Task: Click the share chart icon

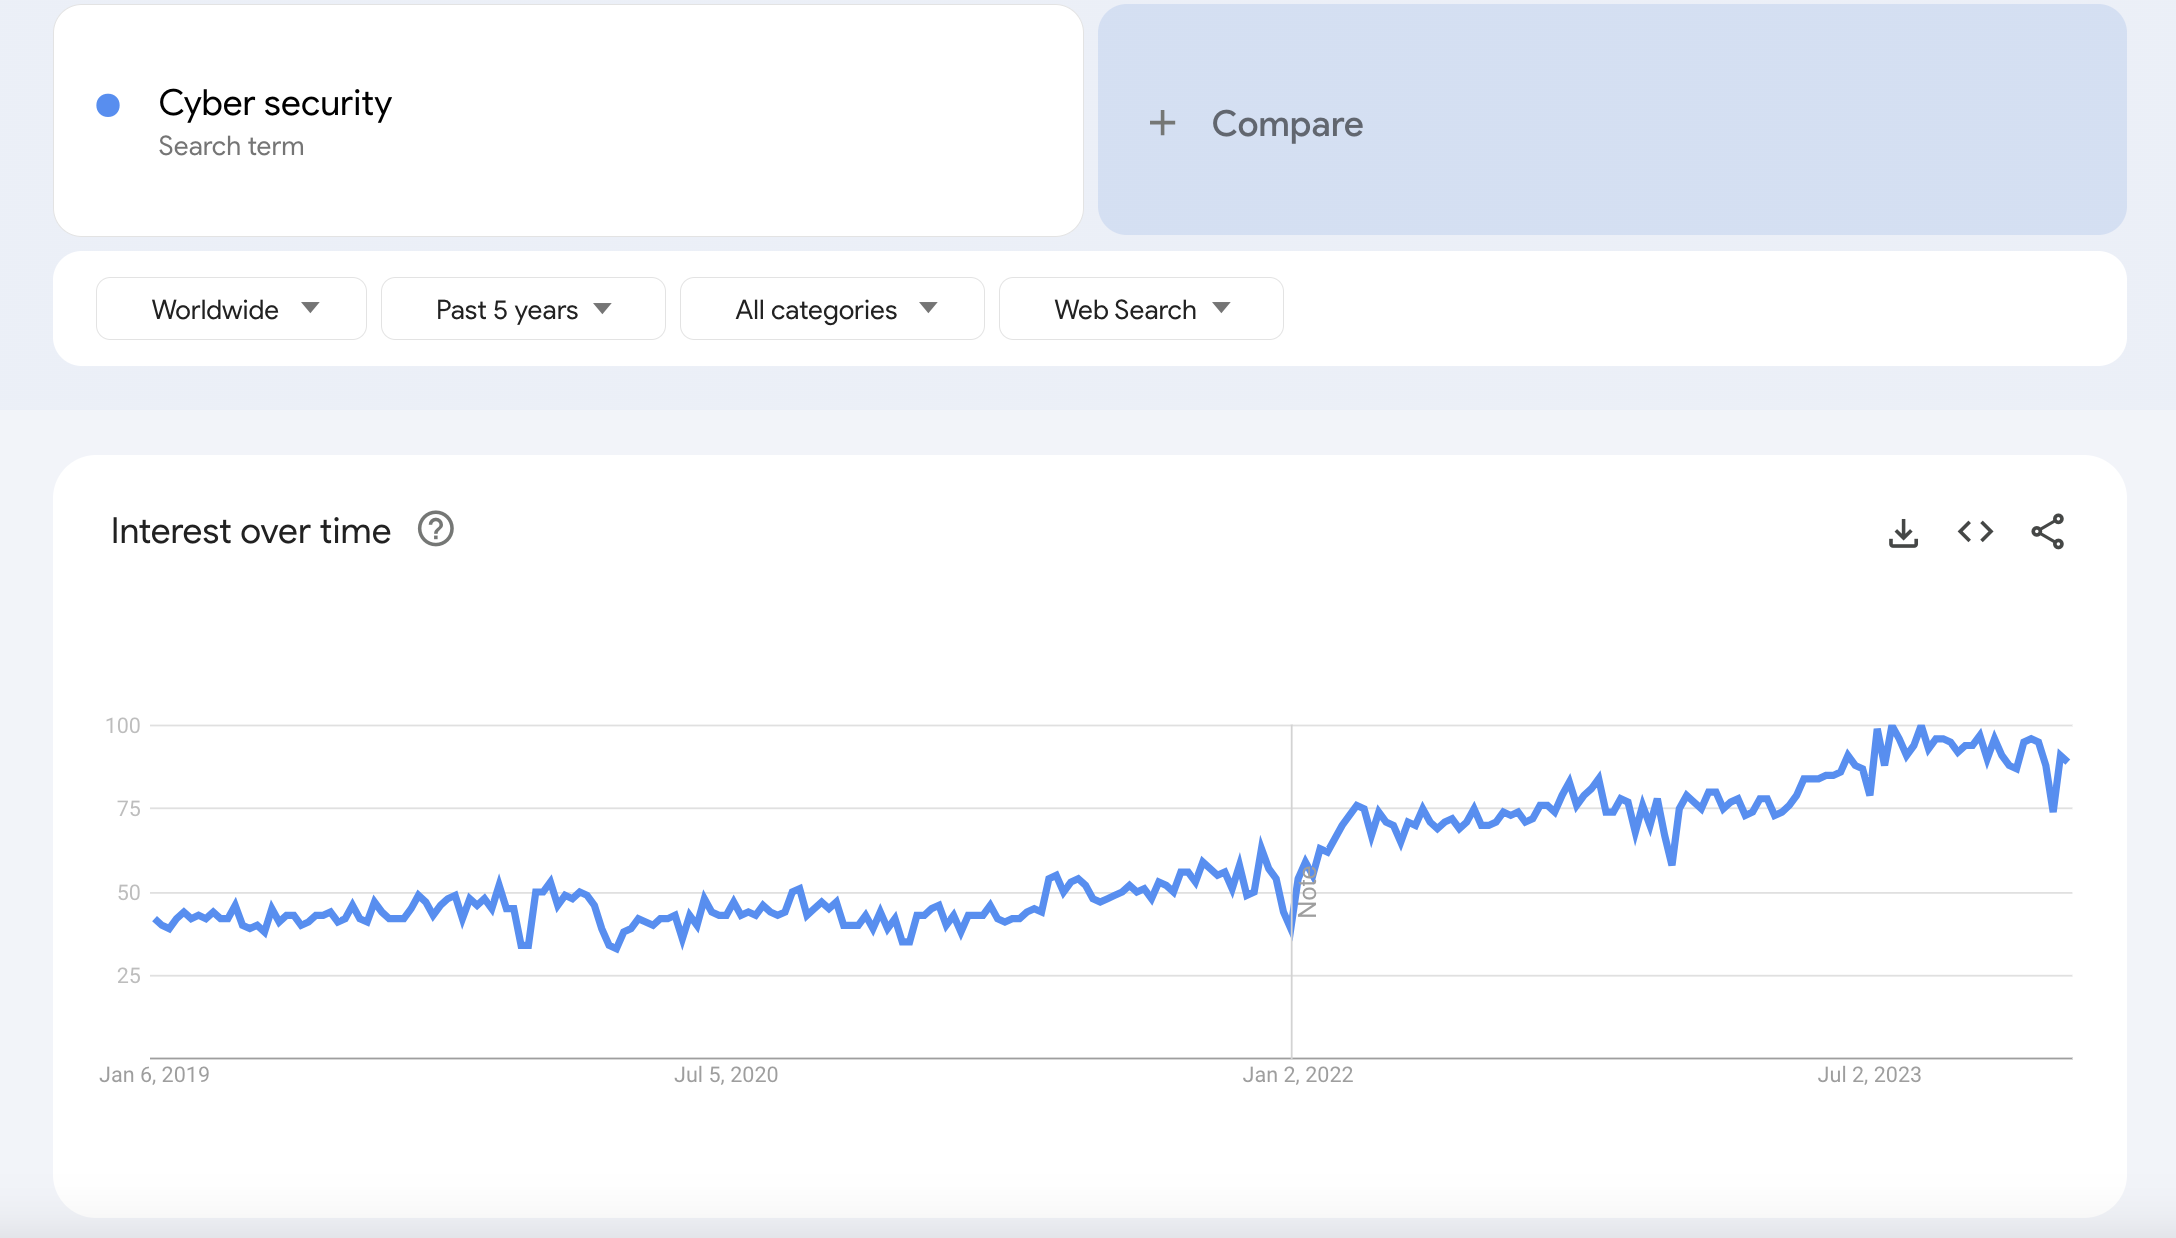Action: coord(2047,532)
